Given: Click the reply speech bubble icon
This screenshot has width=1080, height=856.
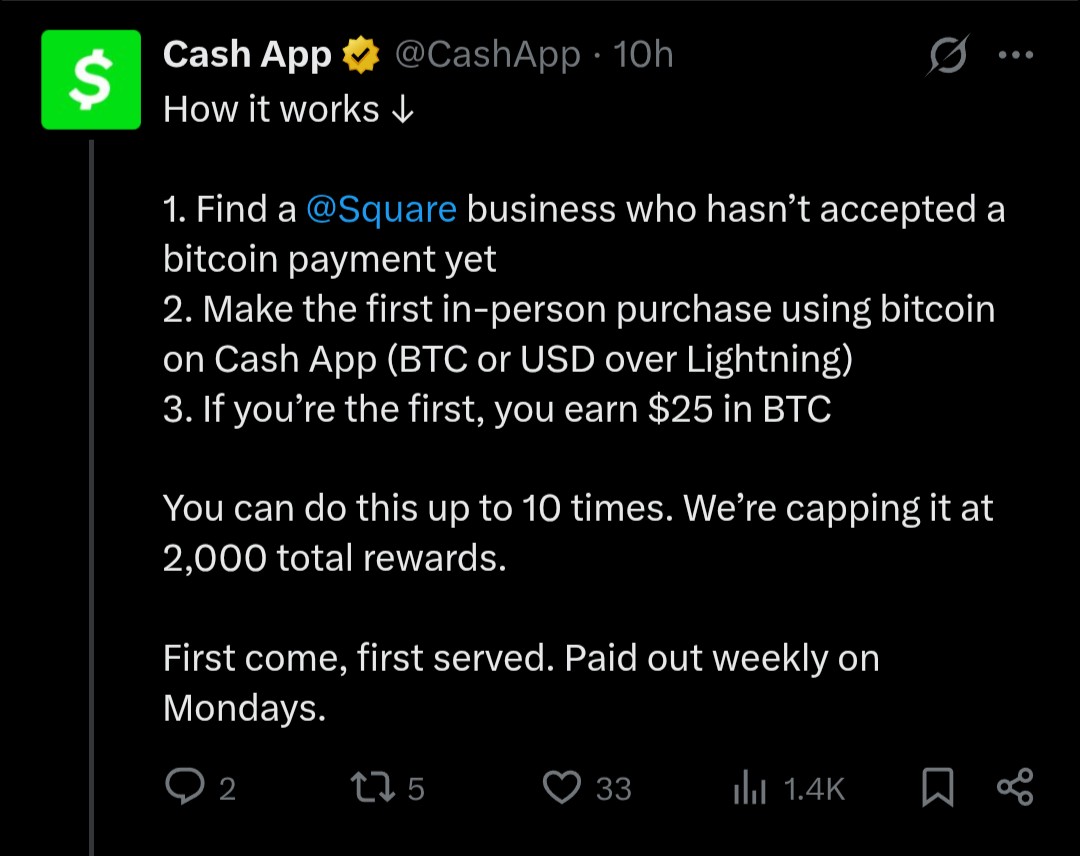Looking at the screenshot, I should pyautogui.click(x=183, y=788).
